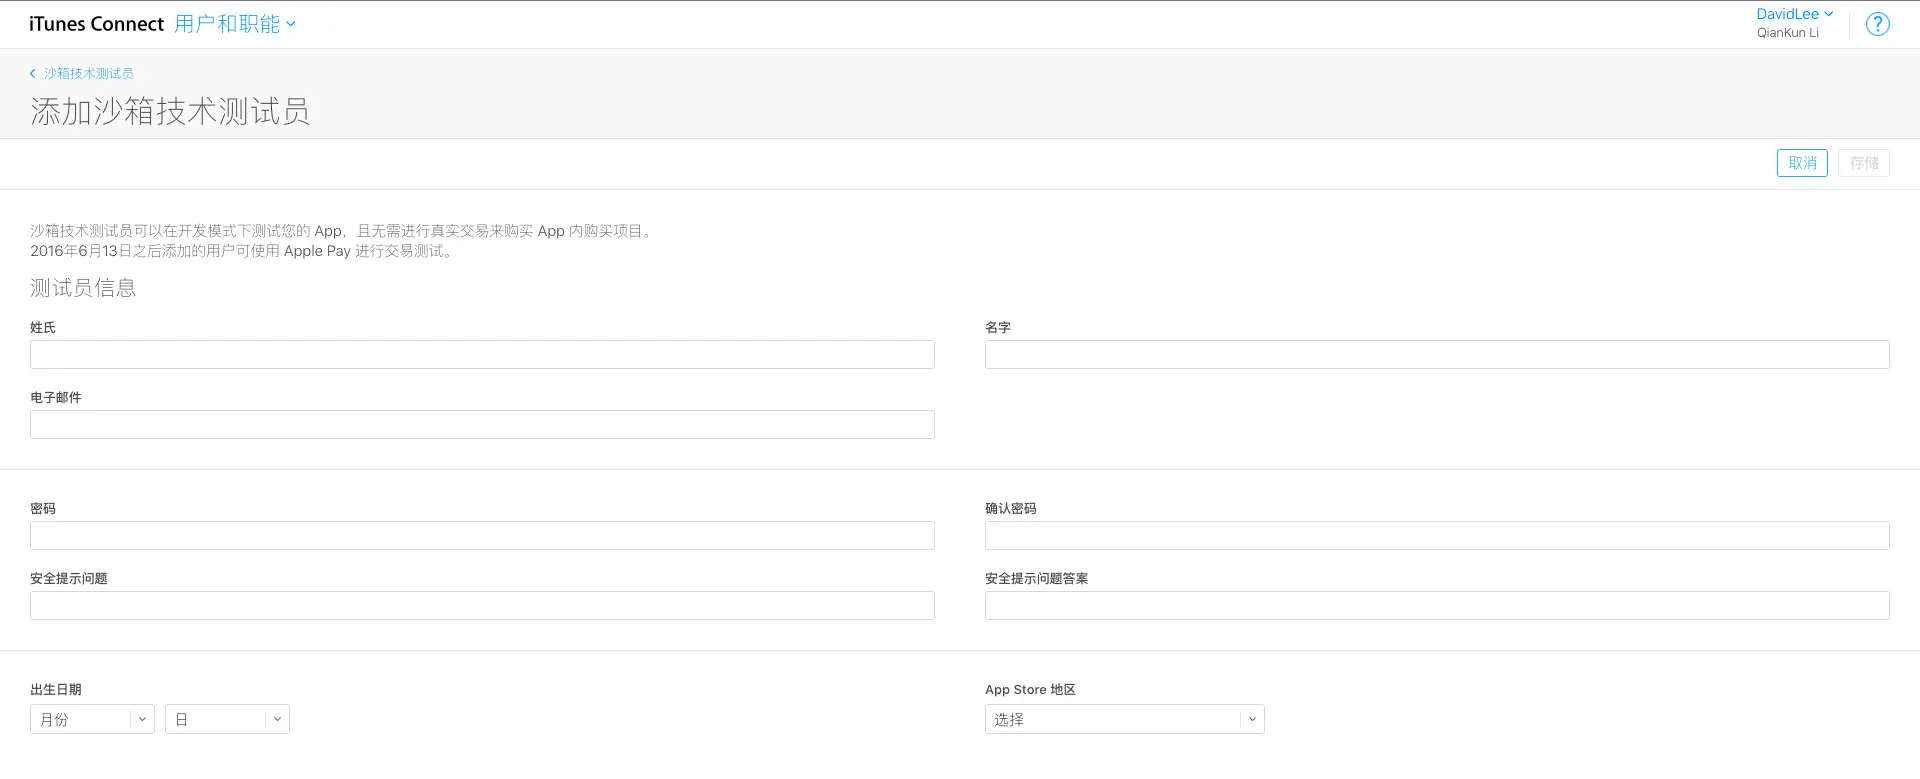Click the 取消 button
Screen dimensions: 1920x779
[x=1802, y=163]
